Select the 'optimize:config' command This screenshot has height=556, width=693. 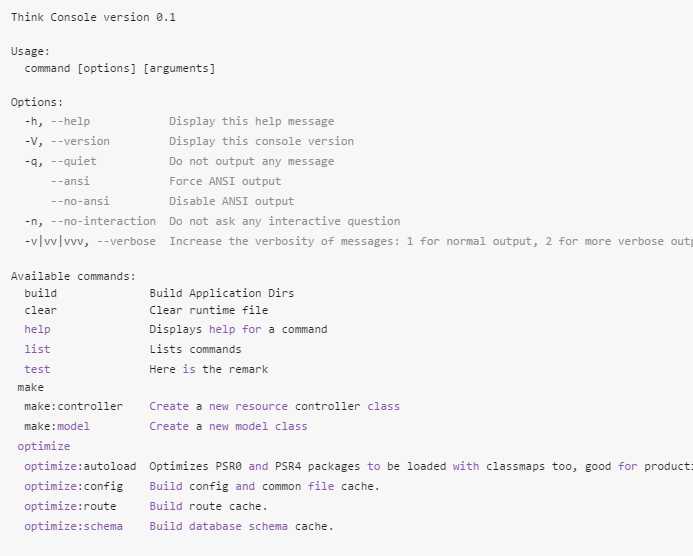(x=74, y=486)
